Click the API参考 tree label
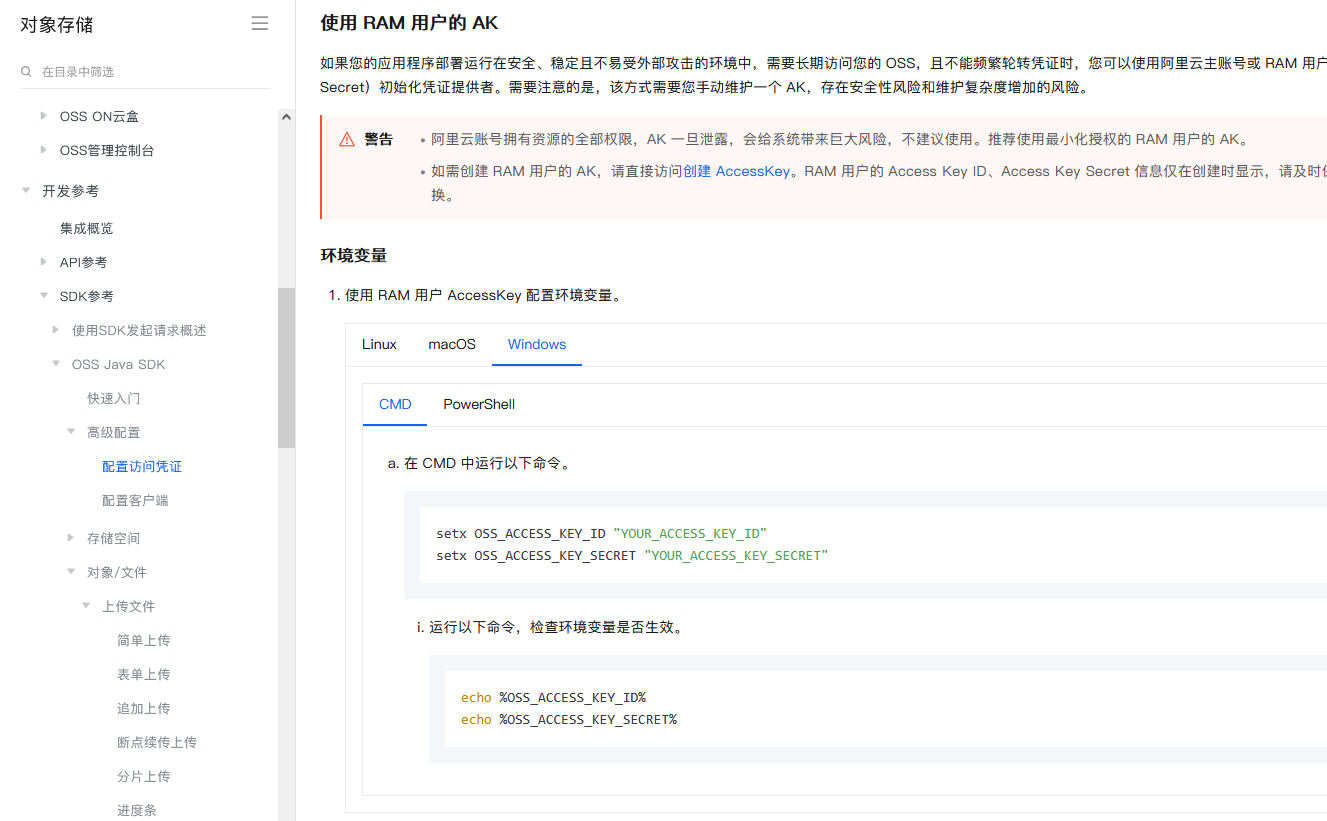Screen dimensions: 1327x821 (83, 262)
